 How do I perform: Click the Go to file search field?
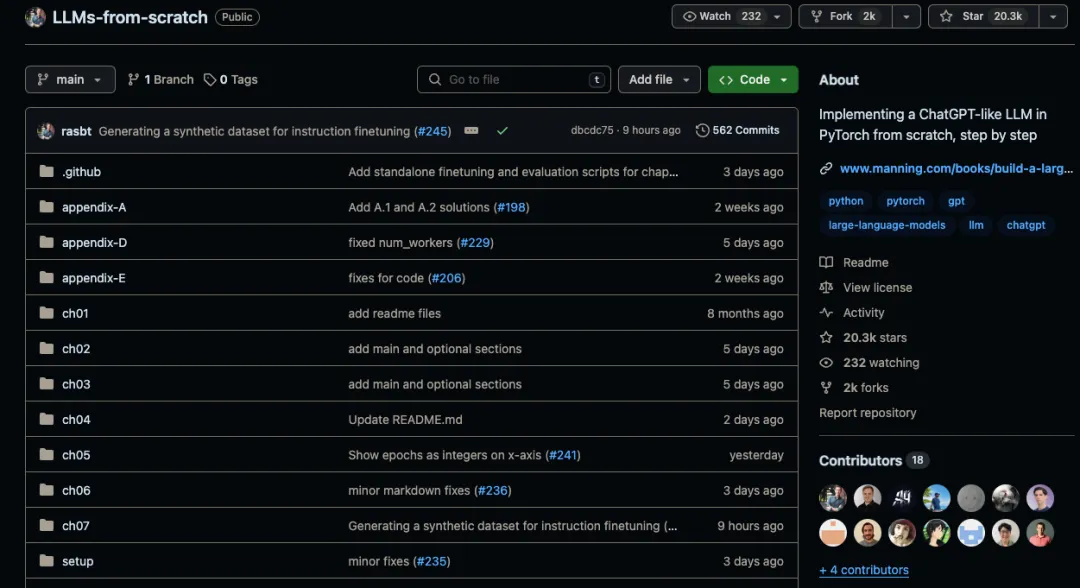tap(513, 79)
